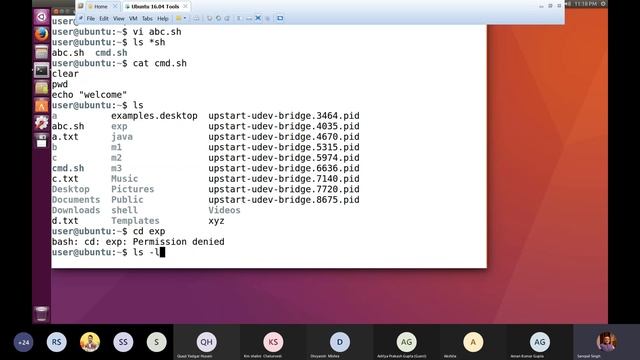This screenshot has width=640, height=360.
Task: Open the View menu in VMware
Action: coord(119,19)
